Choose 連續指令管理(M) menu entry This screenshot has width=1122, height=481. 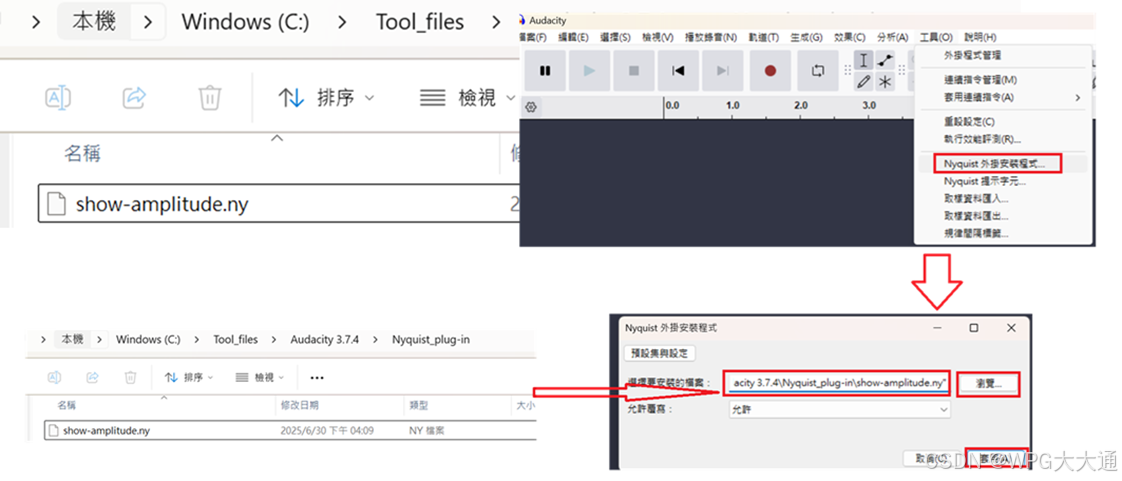(1003, 79)
